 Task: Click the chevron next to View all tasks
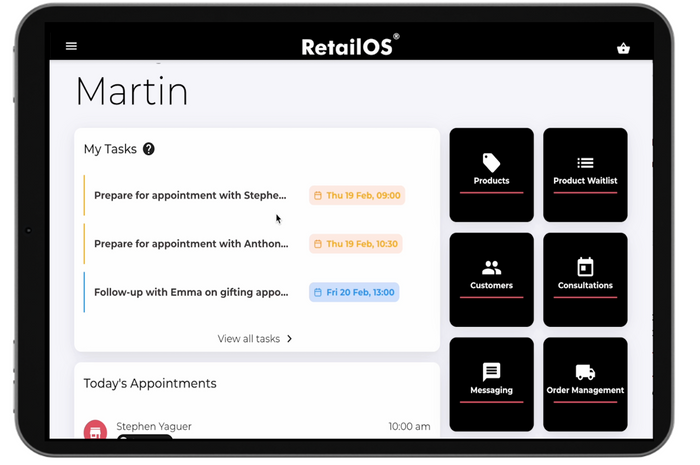(x=289, y=339)
